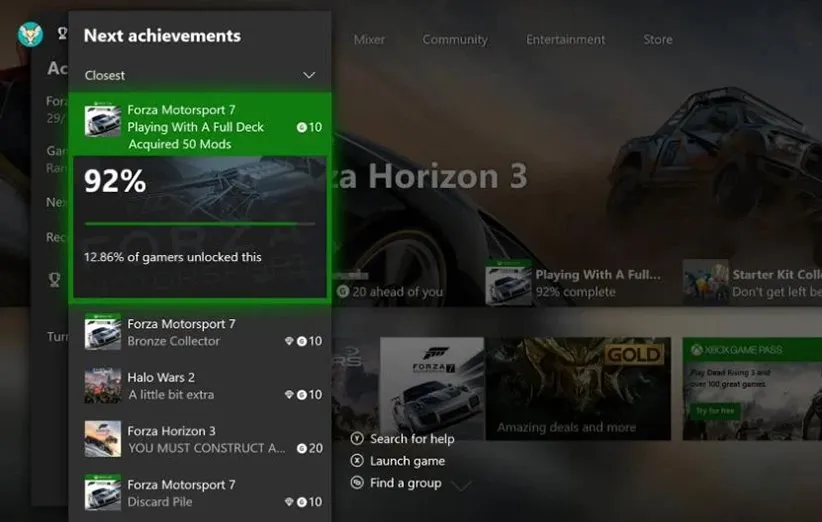This screenshot has height=522, width=822.
Task: Click Forza Motorsport 7 Bronze Collector game icon
Action: pos(102,332)
